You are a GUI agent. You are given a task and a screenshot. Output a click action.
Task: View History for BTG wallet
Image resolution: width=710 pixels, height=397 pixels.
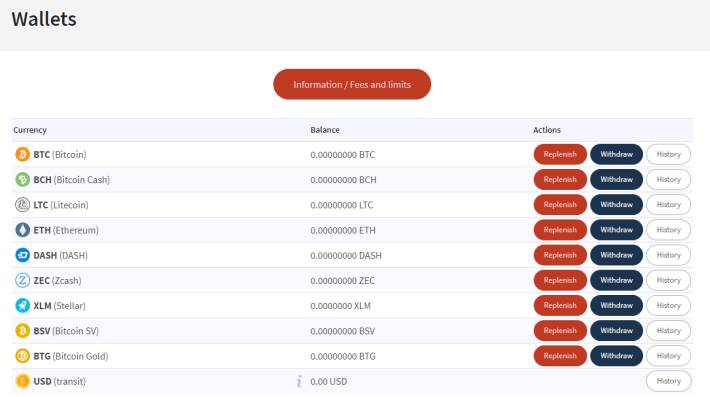(x=668, y=356)
